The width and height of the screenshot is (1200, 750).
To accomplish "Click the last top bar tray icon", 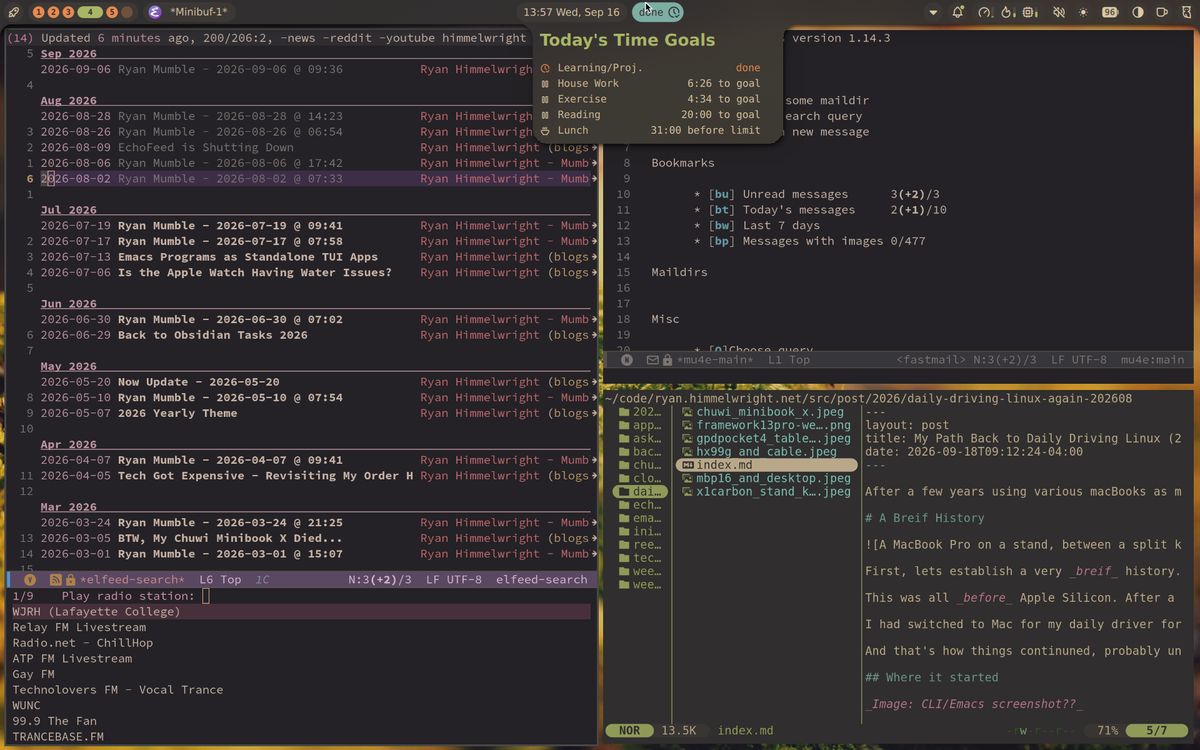I will [x=1185, y=12].
